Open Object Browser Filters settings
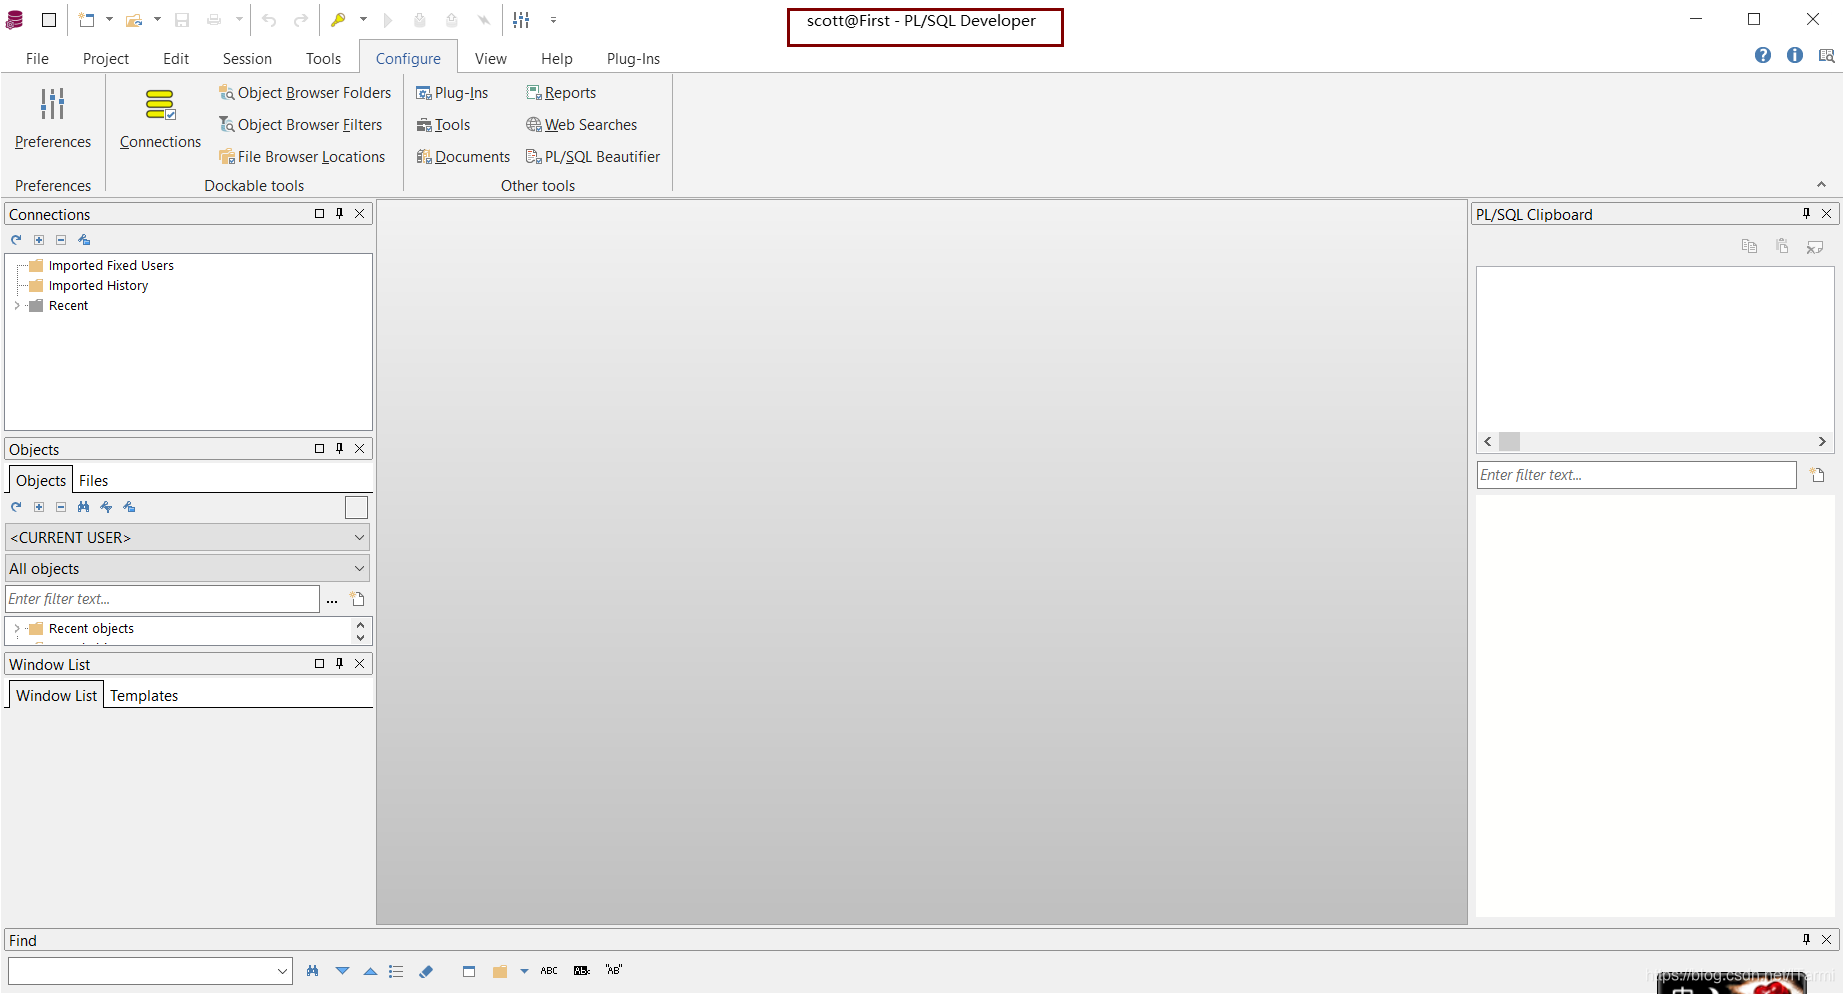The image size is (1844, 994). (300, 125)
